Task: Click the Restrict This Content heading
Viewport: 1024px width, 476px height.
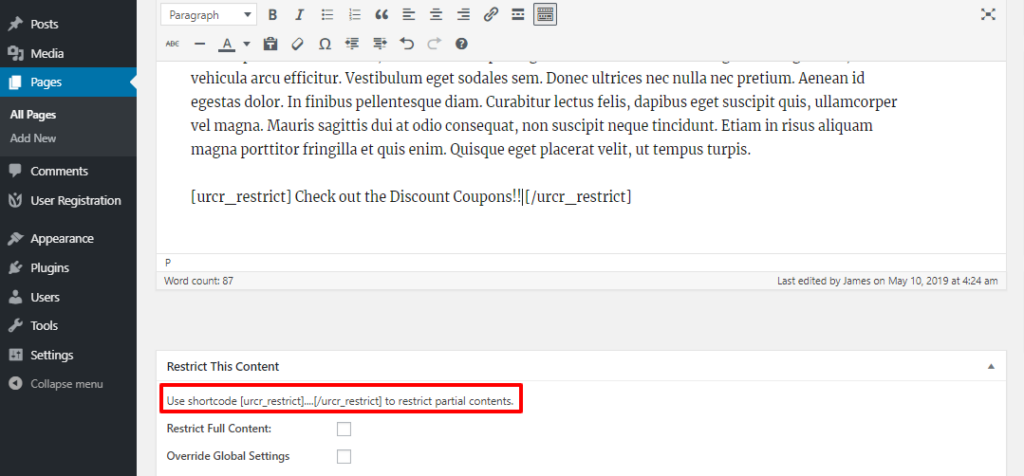Action: (x=223, y=367)
